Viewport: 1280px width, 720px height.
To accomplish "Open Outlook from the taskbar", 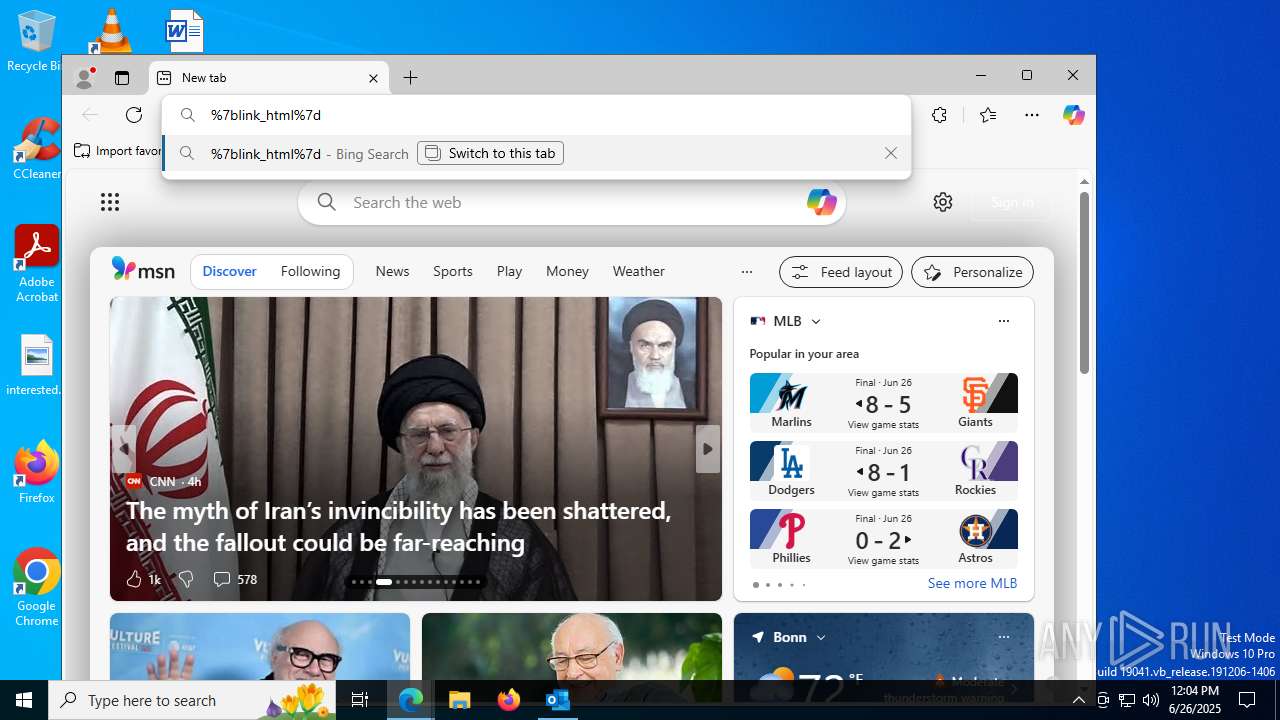I will (557, 700).
